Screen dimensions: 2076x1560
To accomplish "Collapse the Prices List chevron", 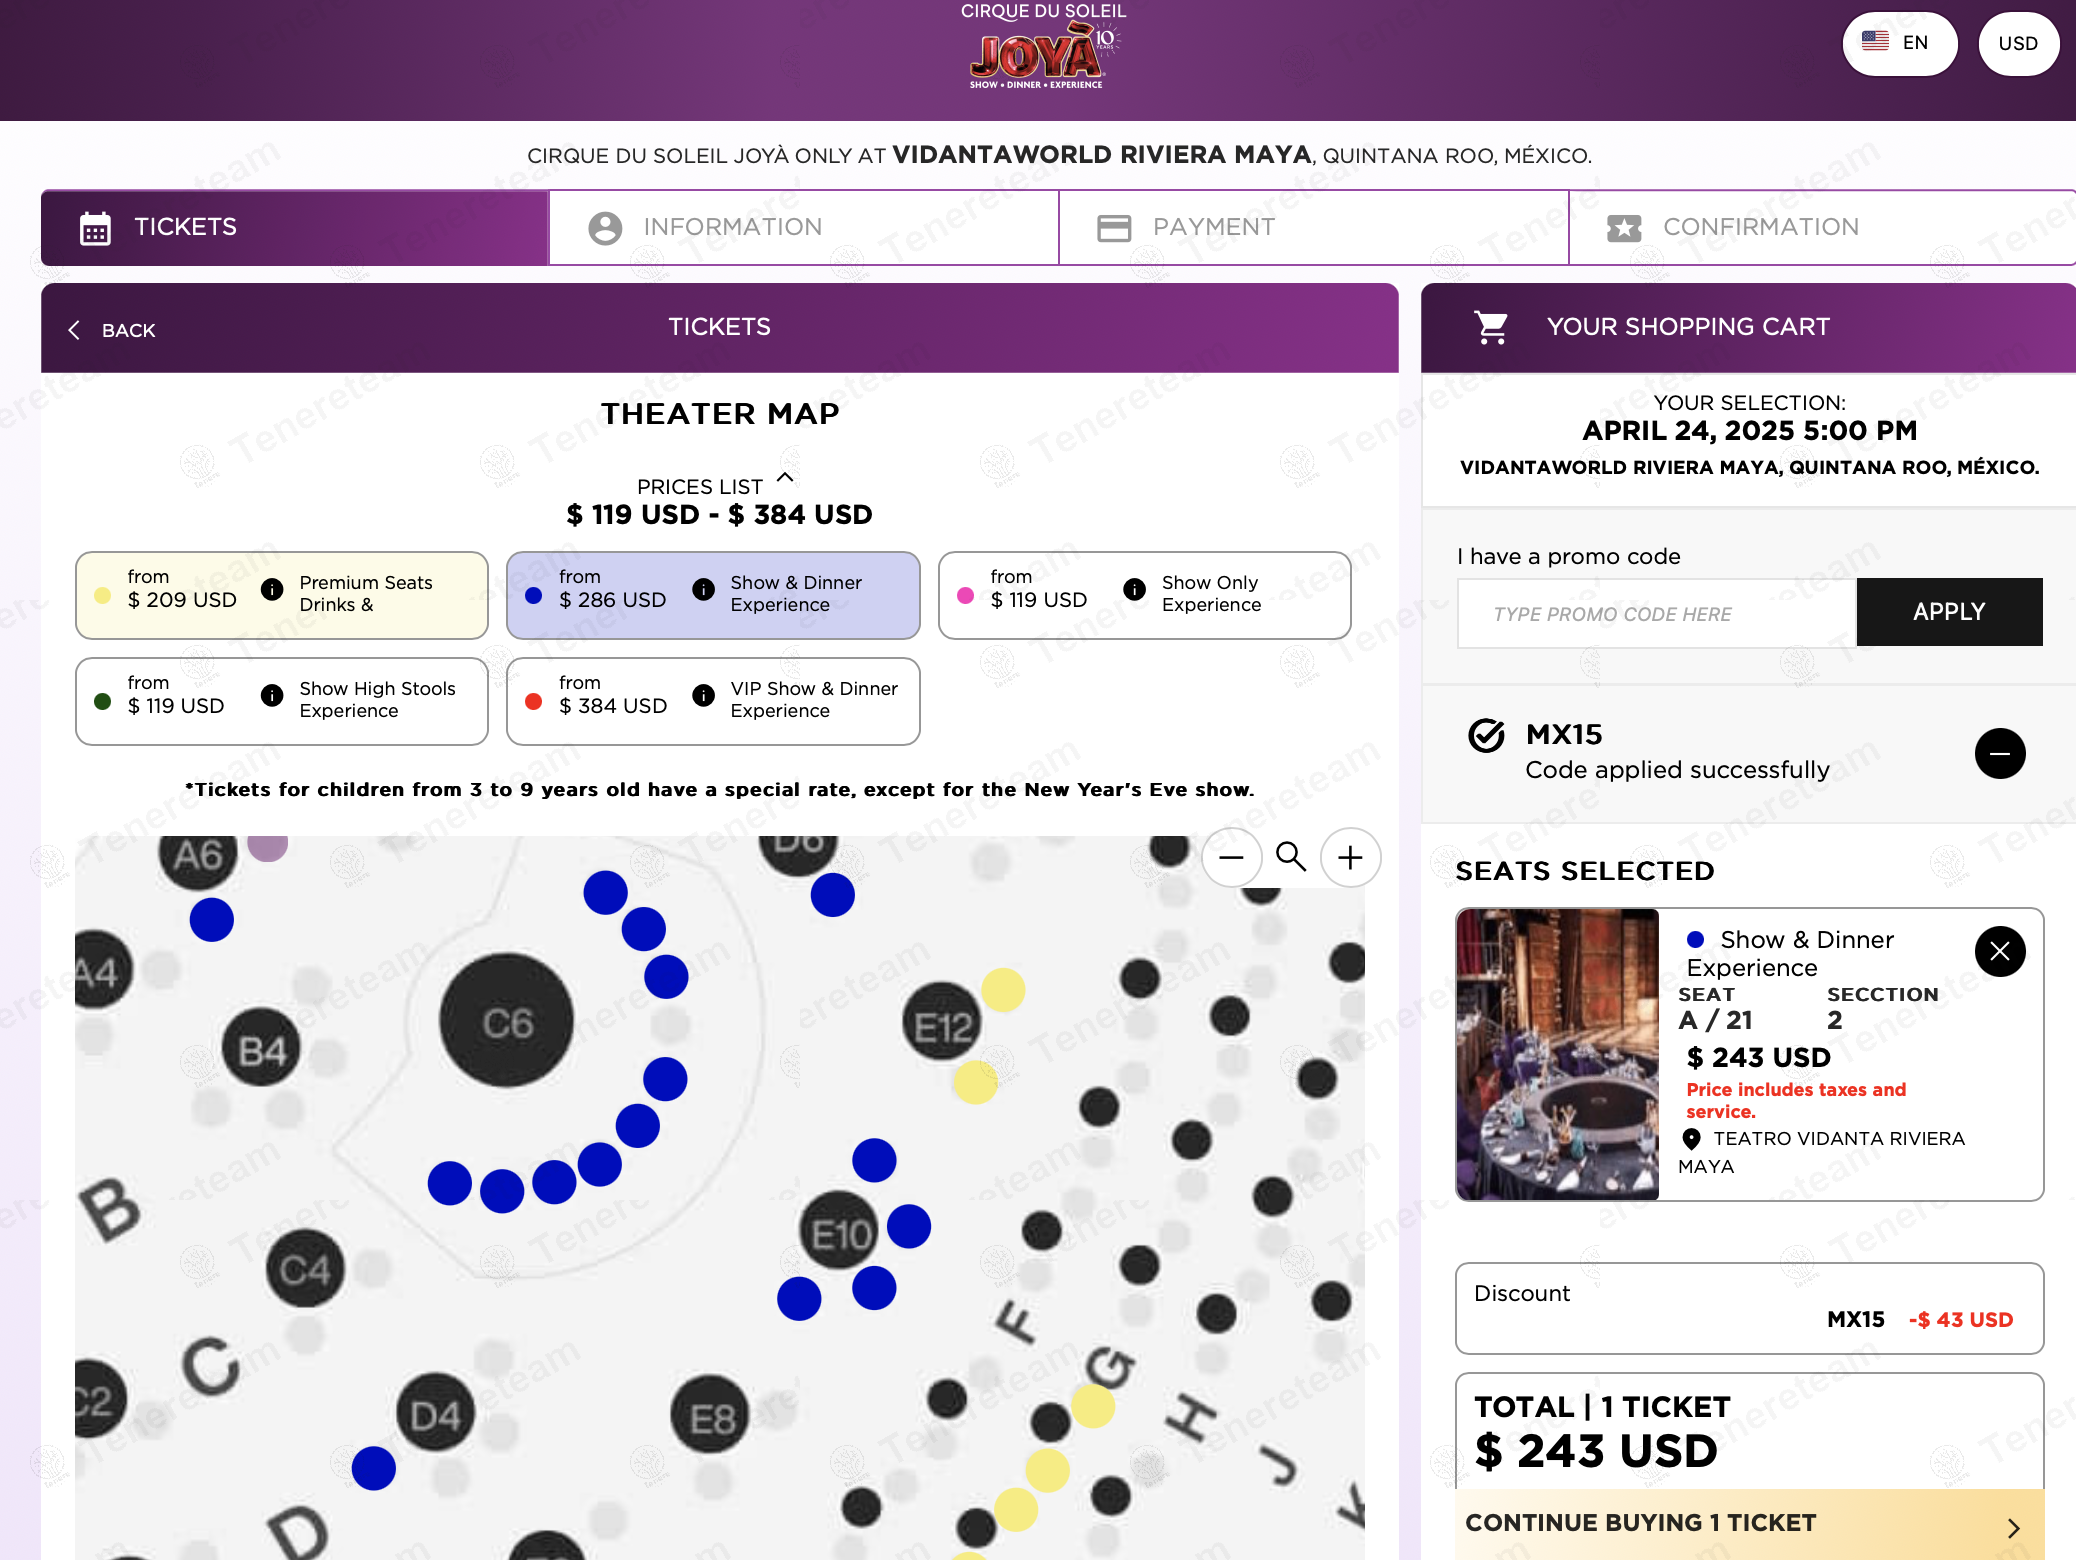I will coord(786,478).
